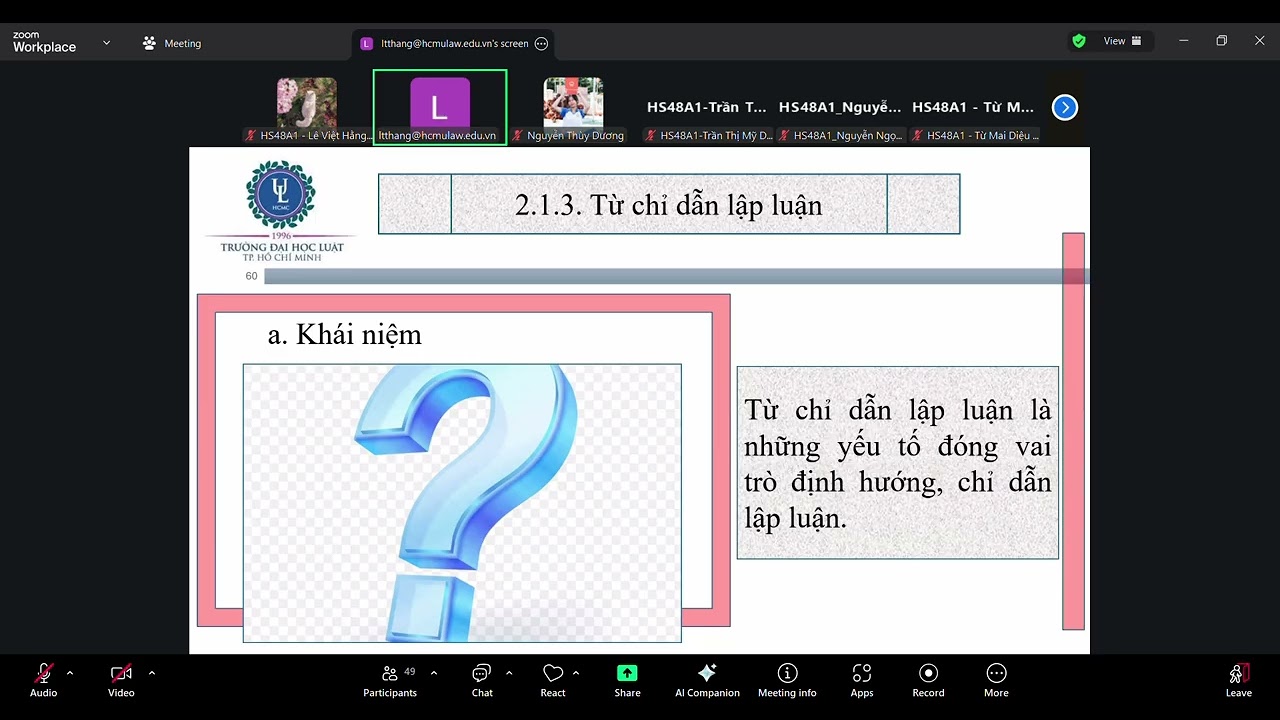Screen dimensions: 1280x720
Task: Expand the Participants options caret
Action: [x=434, y=673]
